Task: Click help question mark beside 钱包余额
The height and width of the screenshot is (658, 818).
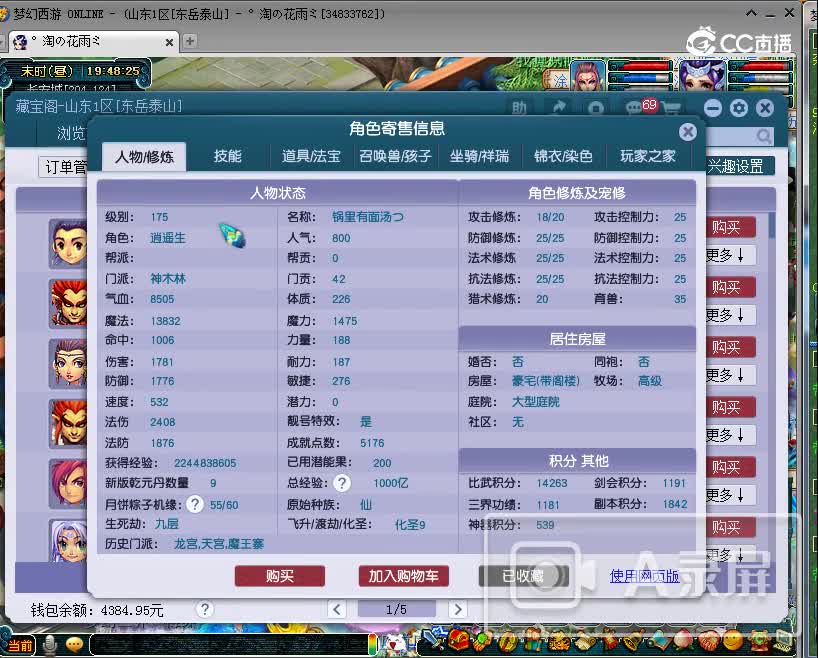Action: pyautogui.click(x=205, y=609)
